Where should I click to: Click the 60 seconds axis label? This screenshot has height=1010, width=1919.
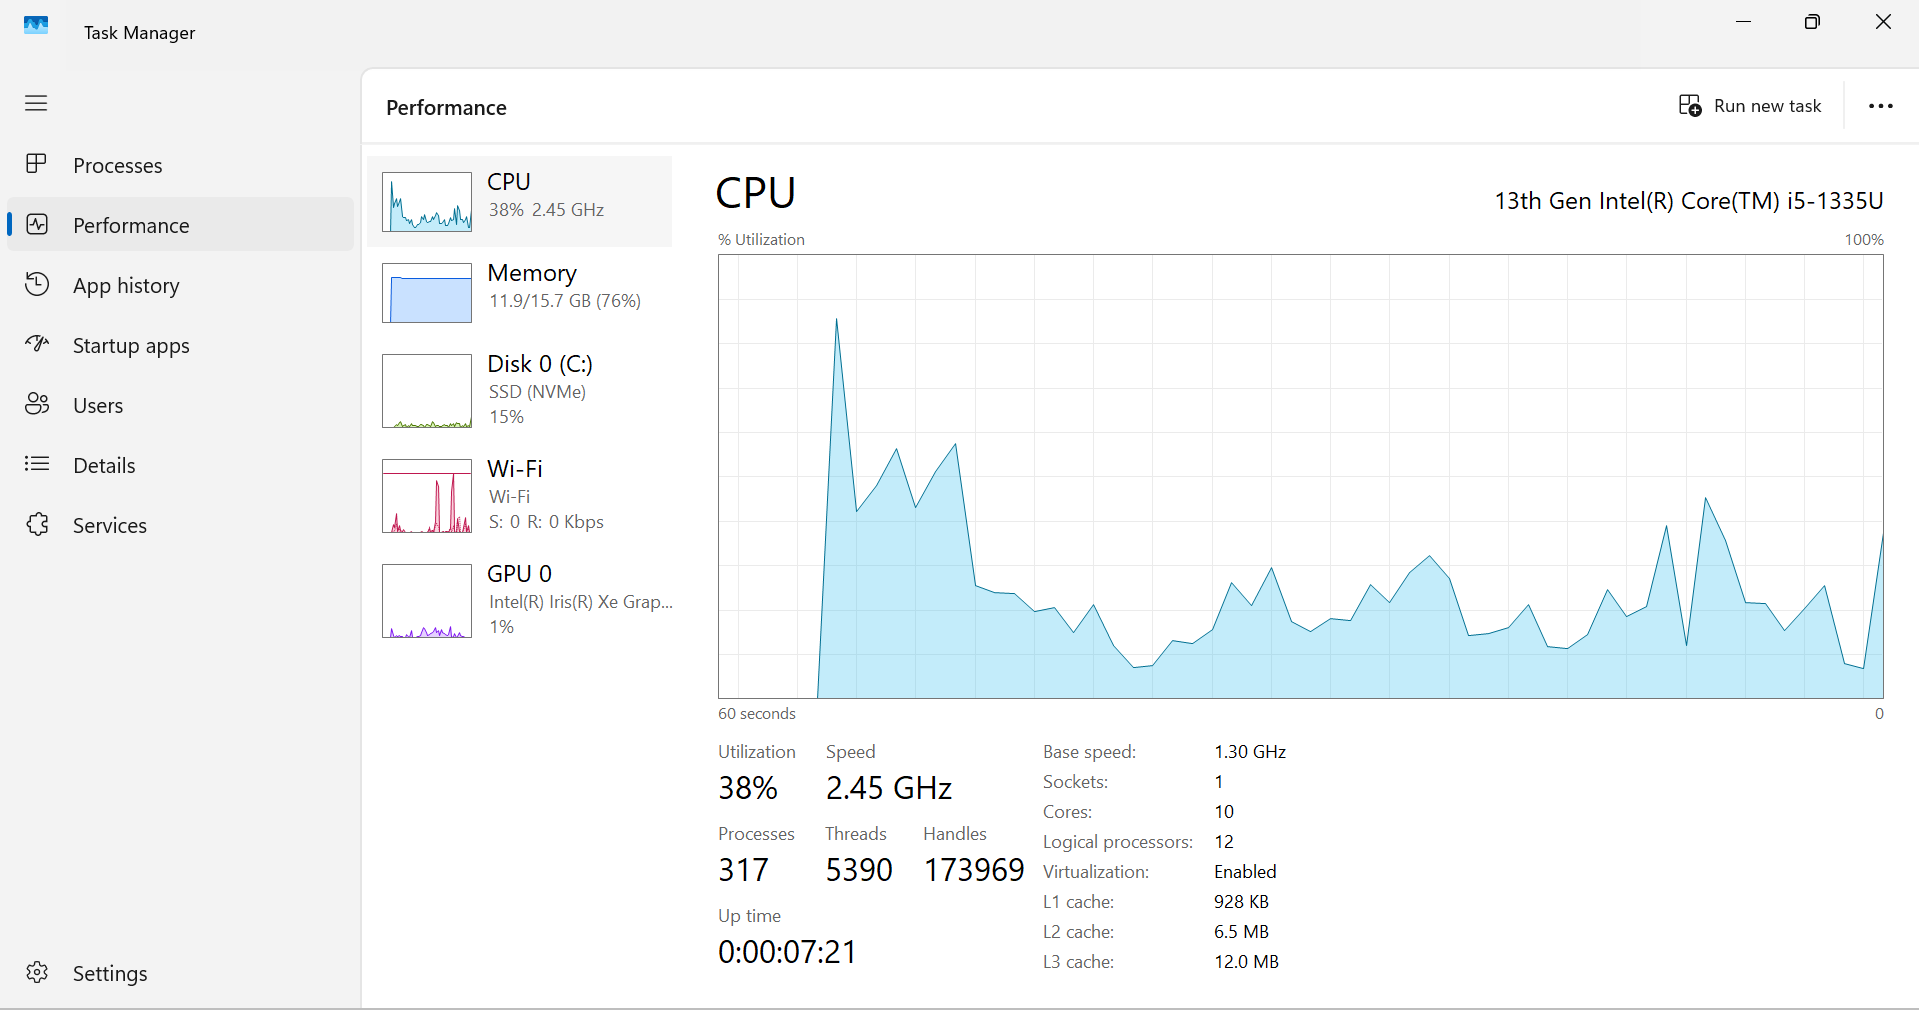click(757, 714)
